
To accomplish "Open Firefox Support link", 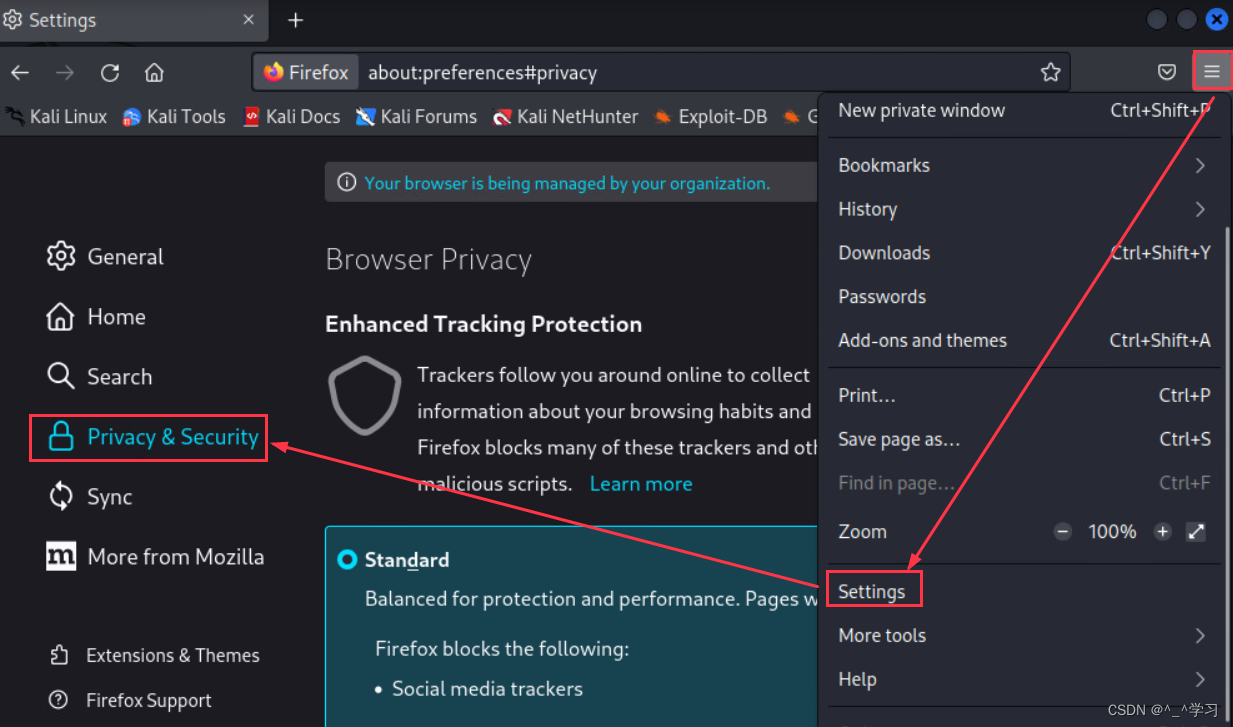I will coord(130,700).
